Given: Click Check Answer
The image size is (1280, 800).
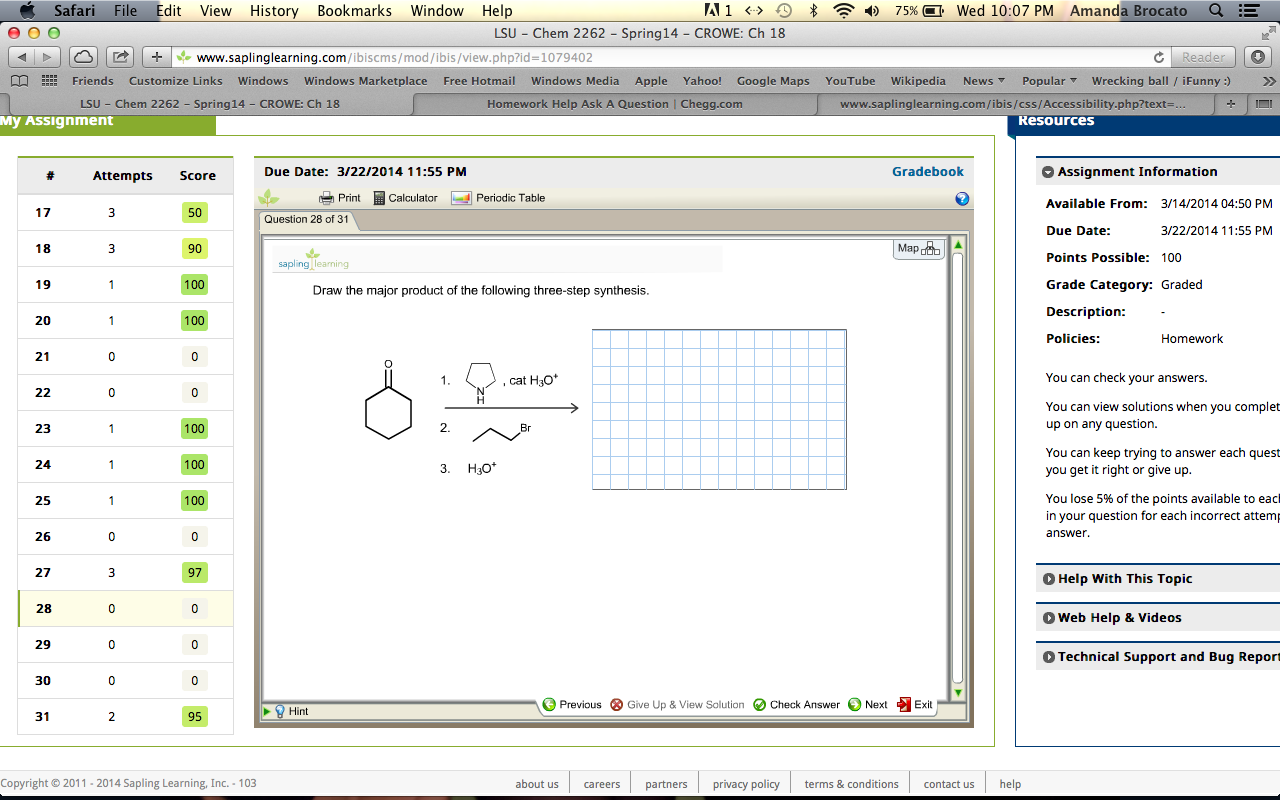Looking at the screenshot, I should [796, 705].
